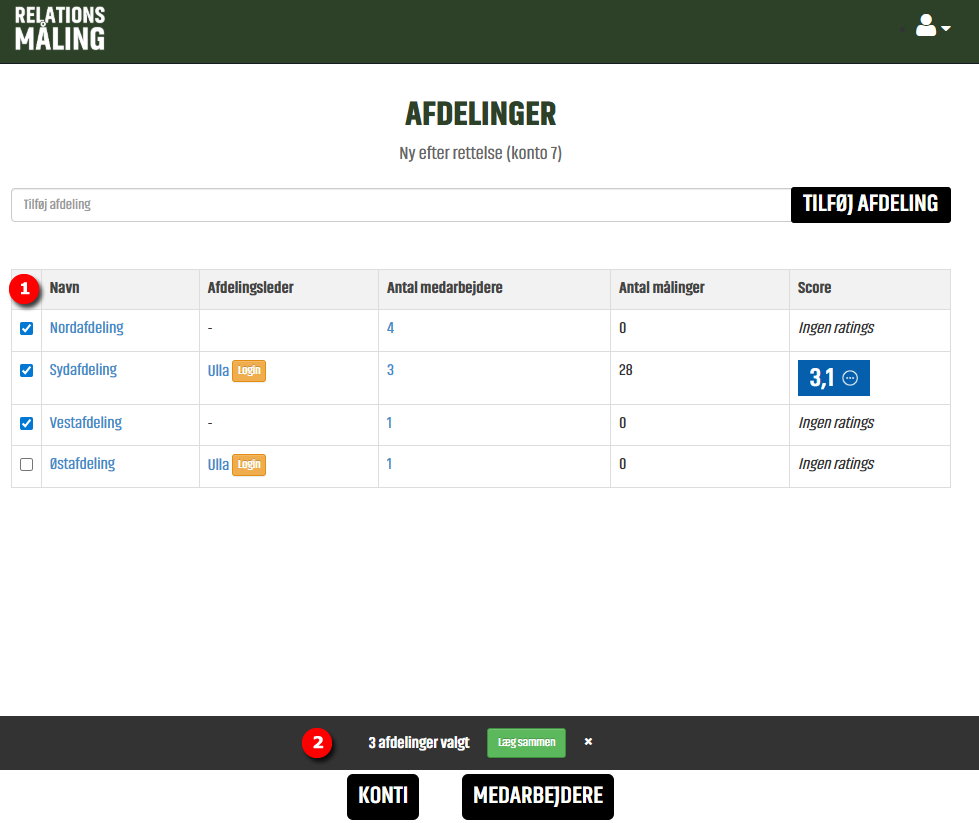Open Sydafdeling's employee count link
The width and height of the screenshot is (979, 823).
click(x=390, y=370)
